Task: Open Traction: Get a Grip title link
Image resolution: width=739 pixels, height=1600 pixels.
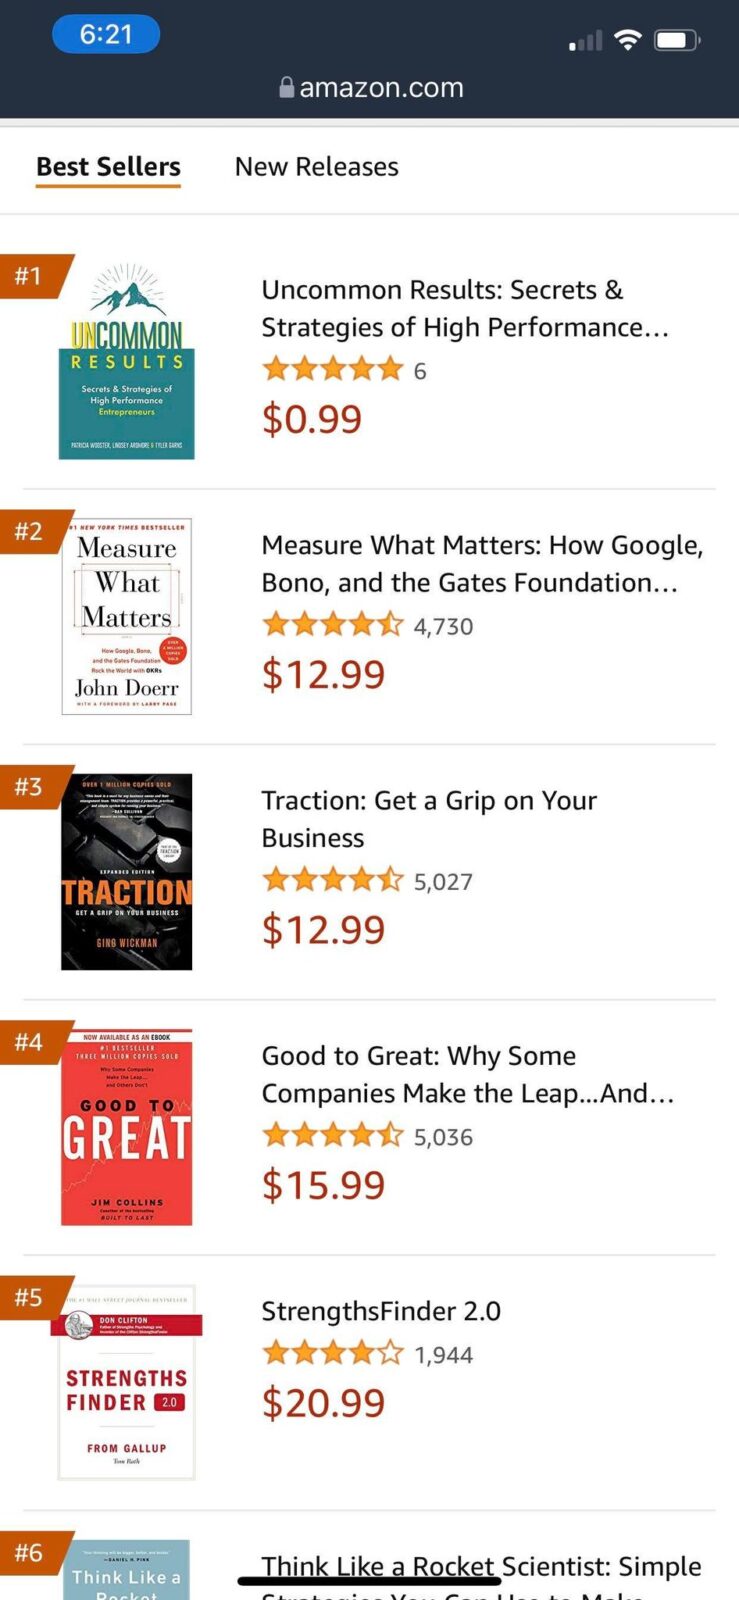Action: [429, 819]
